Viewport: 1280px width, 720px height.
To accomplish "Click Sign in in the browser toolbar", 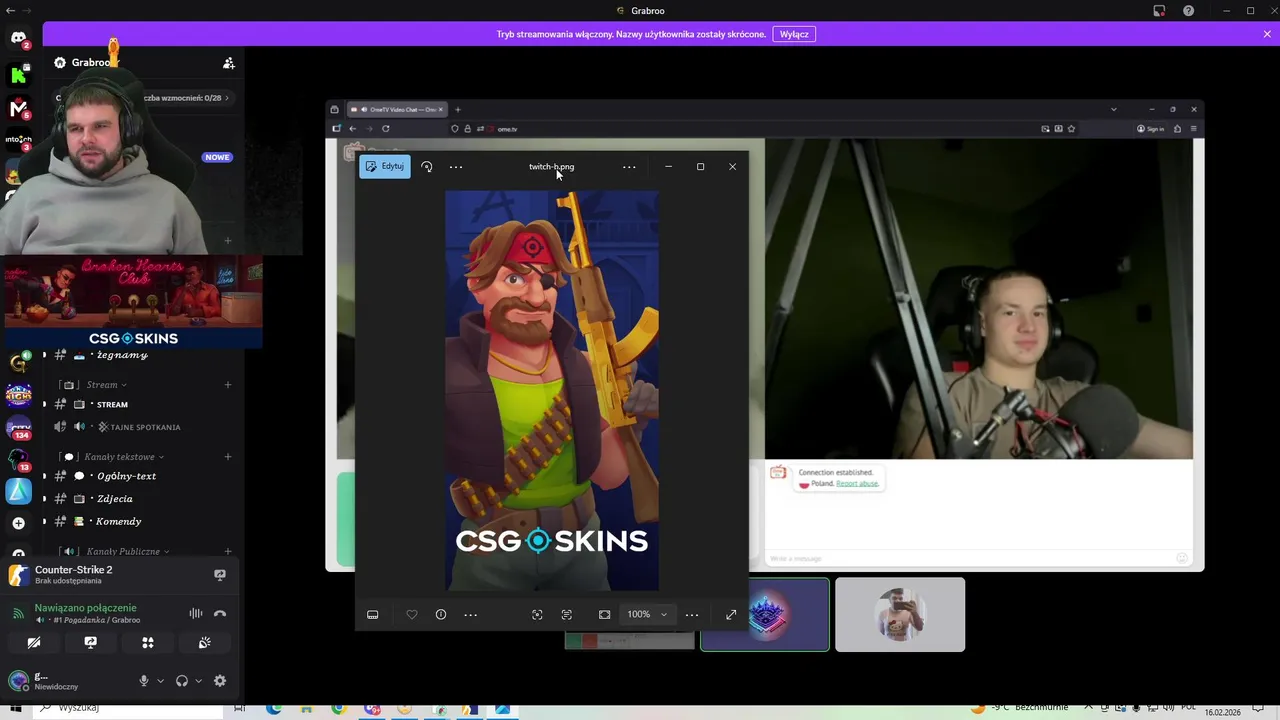I will pyautogui.click(x=1151, y=128).
